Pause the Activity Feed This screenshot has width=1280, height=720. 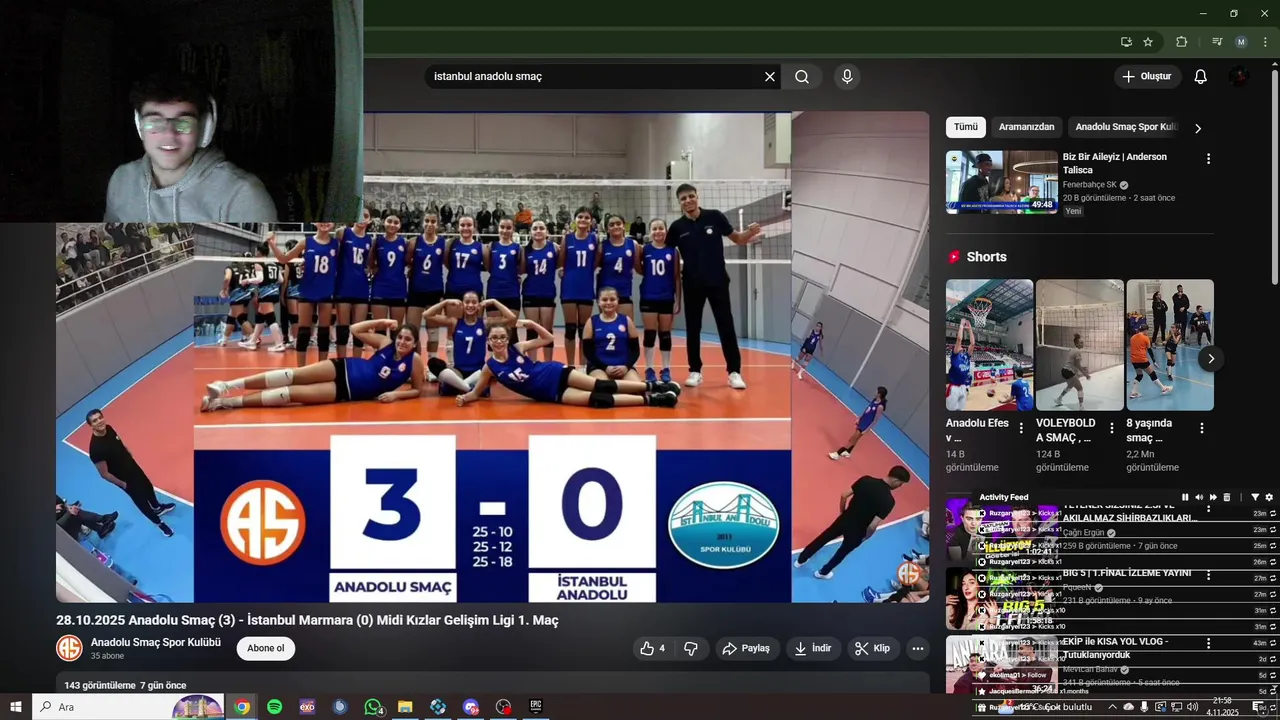1185,497
